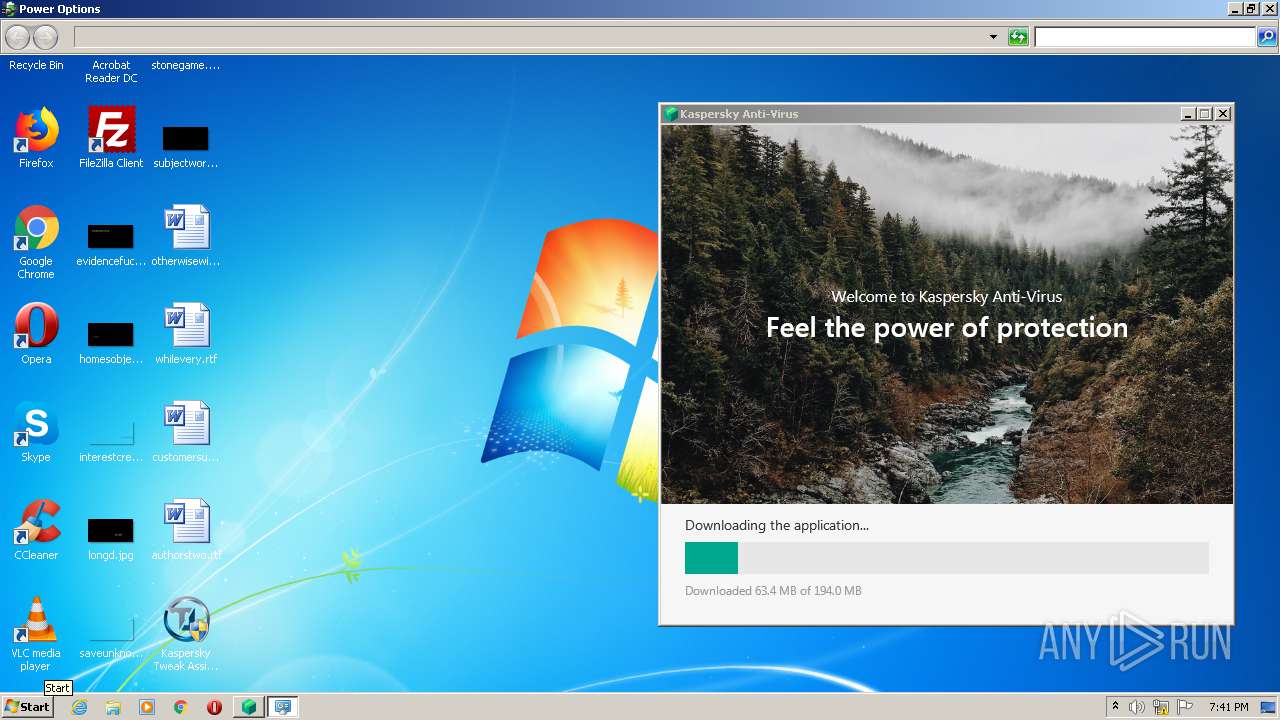1280x720 pixels.
Task: Click the Power Options address bar
Action: (x=530, y=37)
